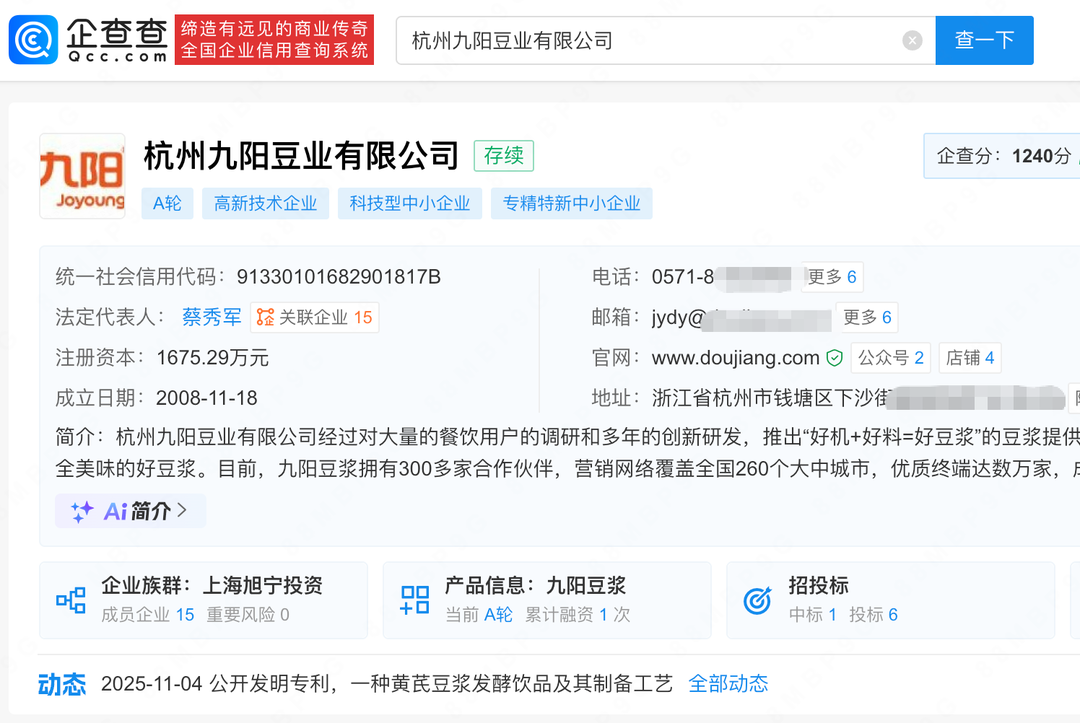Clear the search box with the X icon

[912, 40]
